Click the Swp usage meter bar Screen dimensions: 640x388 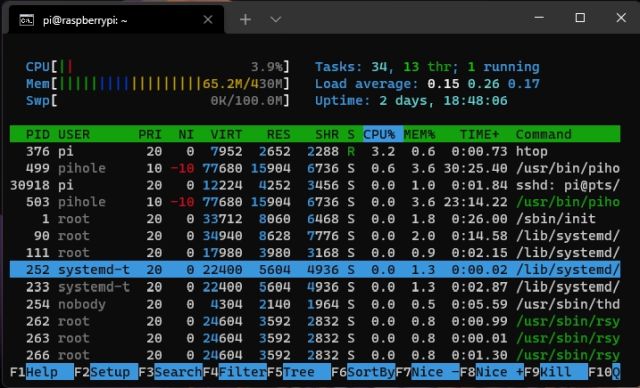pos(158,100)
